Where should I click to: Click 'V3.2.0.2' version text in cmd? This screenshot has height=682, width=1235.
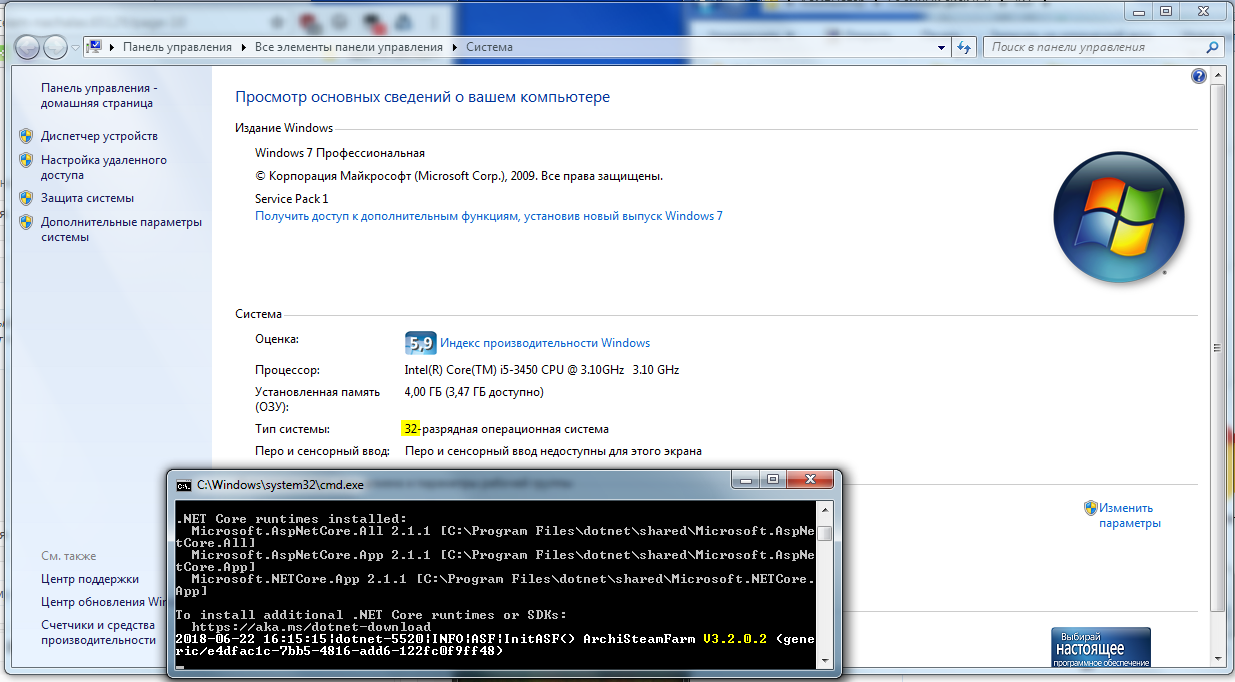(x=735, y=639)
